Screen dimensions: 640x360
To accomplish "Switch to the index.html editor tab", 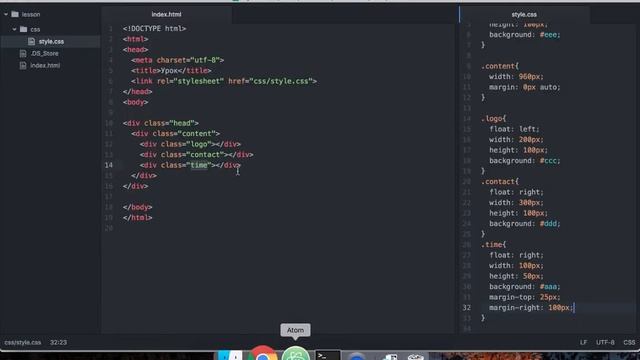I will (167, 14).
